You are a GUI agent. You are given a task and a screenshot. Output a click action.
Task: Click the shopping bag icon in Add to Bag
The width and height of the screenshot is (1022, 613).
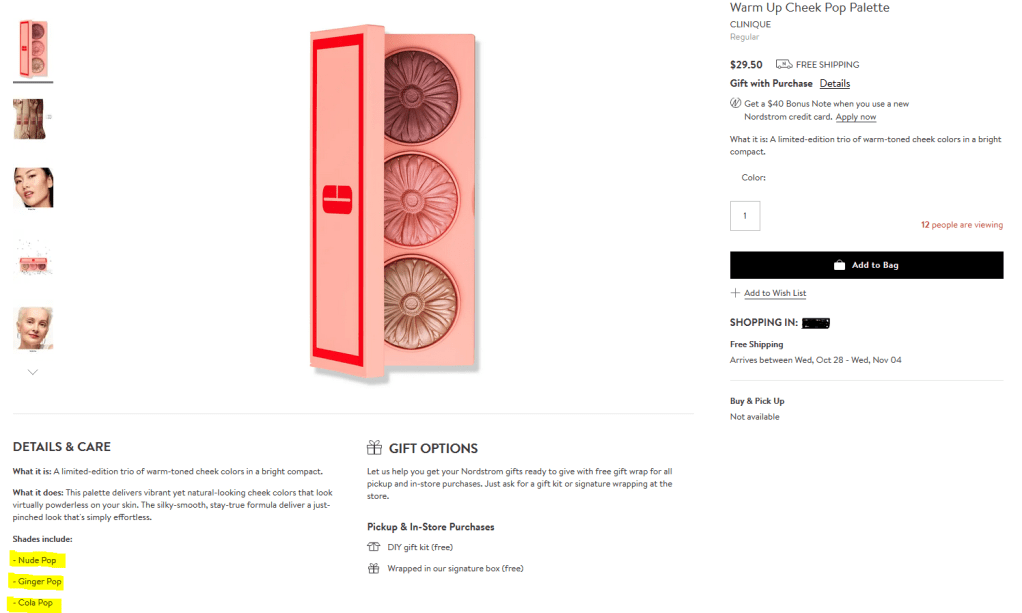(840, 265)
